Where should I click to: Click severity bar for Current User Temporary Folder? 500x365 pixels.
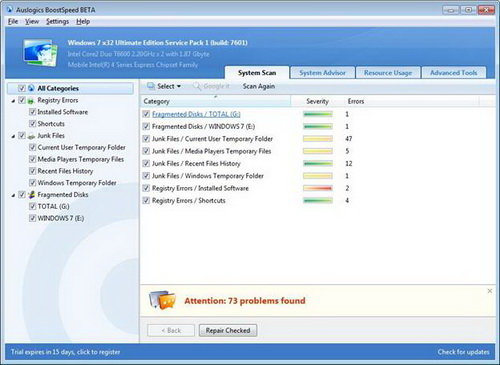coord(318,139)
